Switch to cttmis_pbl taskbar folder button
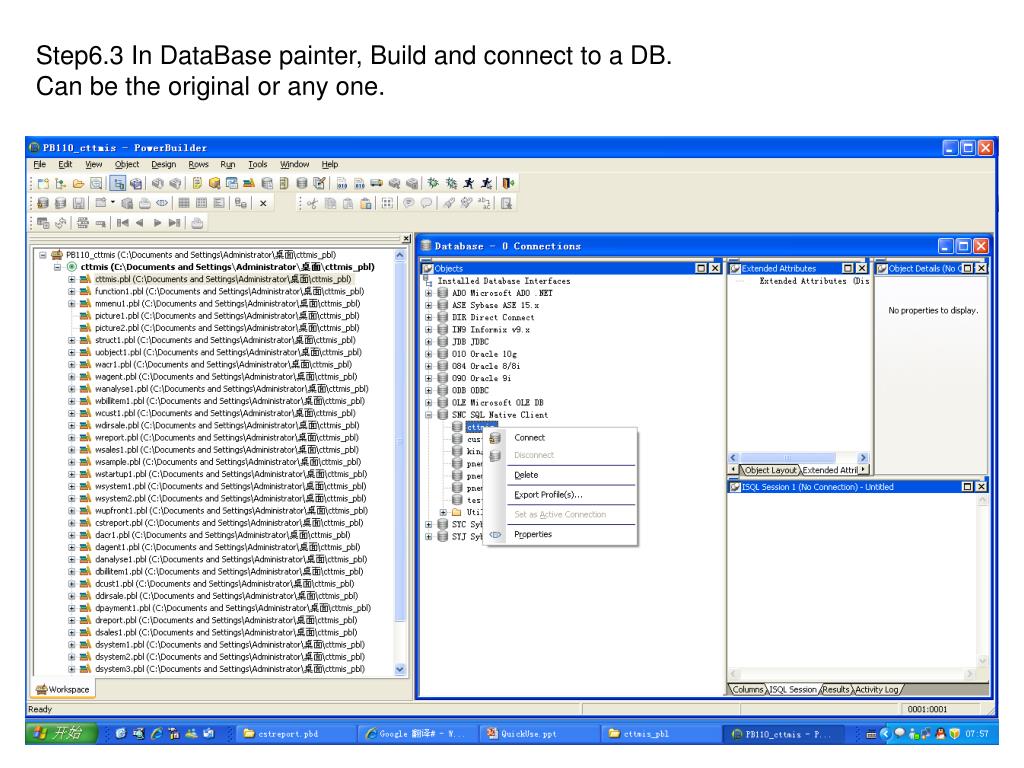The width and height of the screenshot is (1024, 768). pyautogui.click(x=660, y=733)
